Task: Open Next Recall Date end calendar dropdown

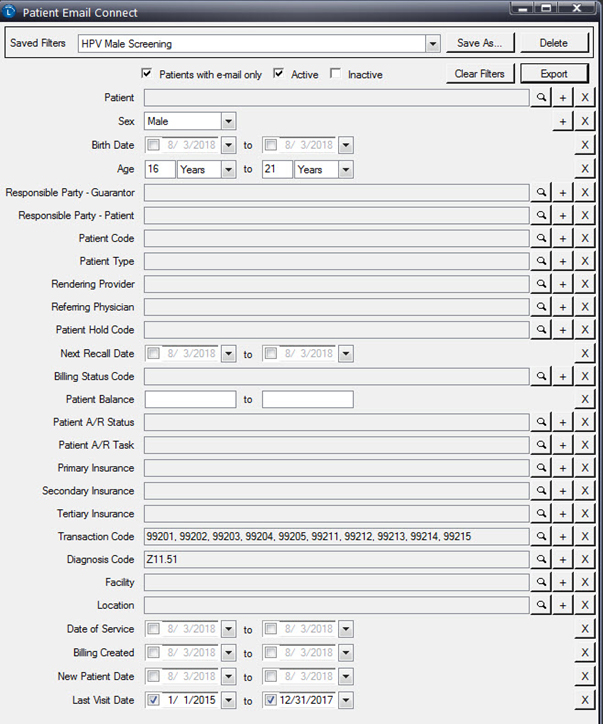Action: 346,354
